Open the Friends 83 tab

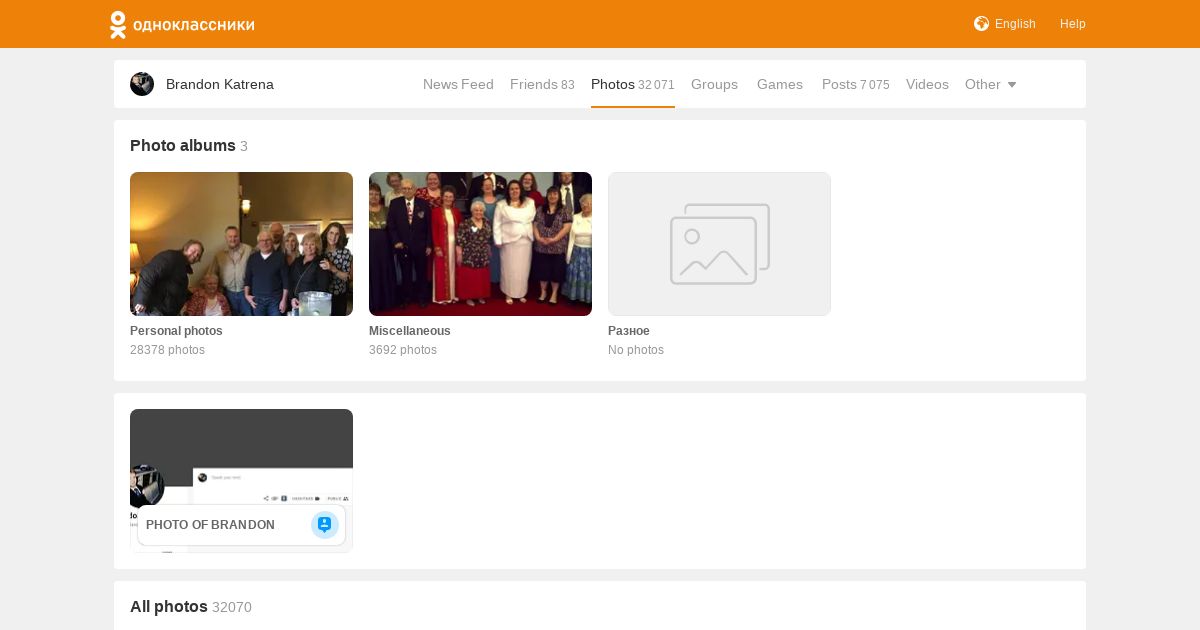542,84
